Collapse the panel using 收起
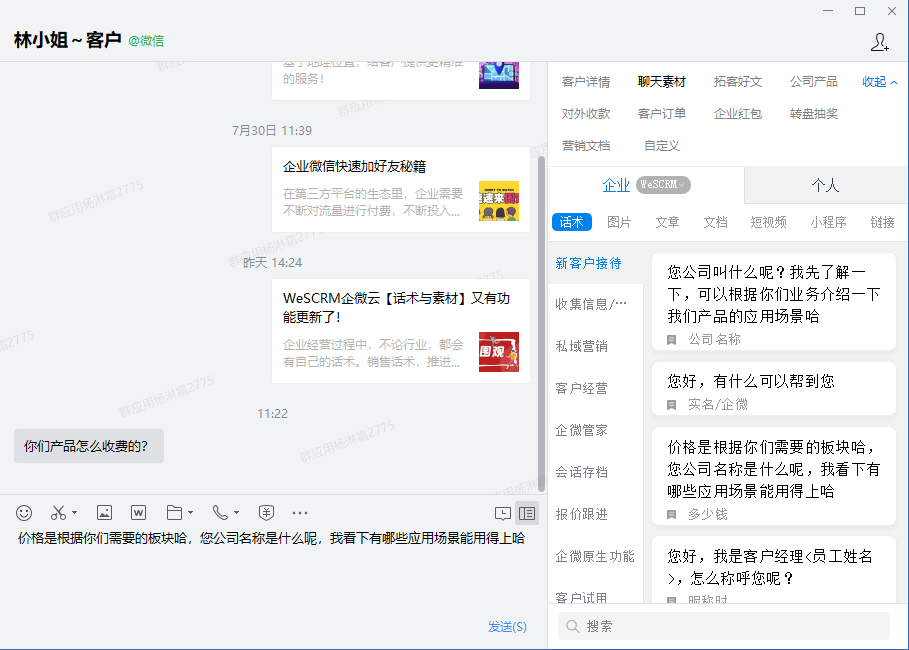The height and width of the screenshot is (650, 909). (x=880, y=82)
